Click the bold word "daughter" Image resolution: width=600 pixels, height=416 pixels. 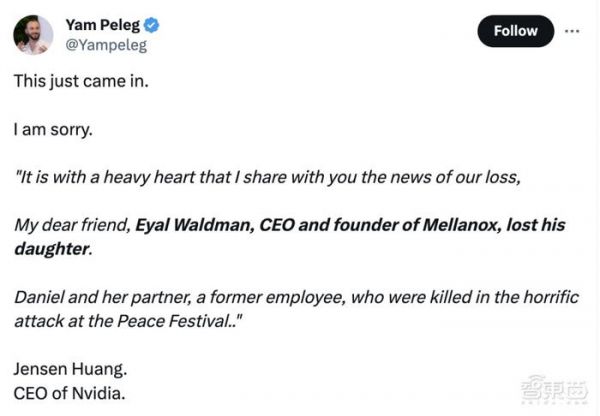click(x=51, y=247)
